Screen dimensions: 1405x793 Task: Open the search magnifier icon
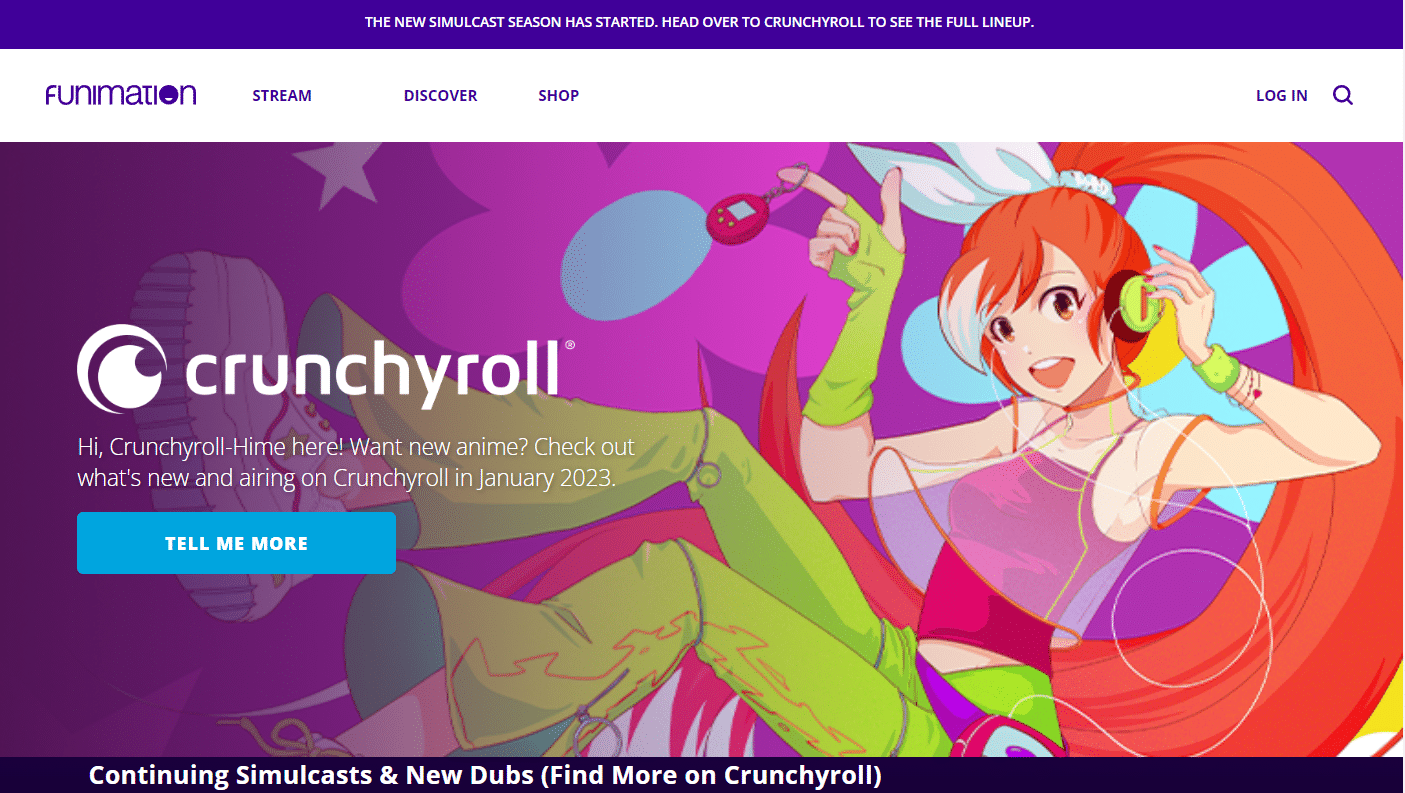(x=1343, y=95)
